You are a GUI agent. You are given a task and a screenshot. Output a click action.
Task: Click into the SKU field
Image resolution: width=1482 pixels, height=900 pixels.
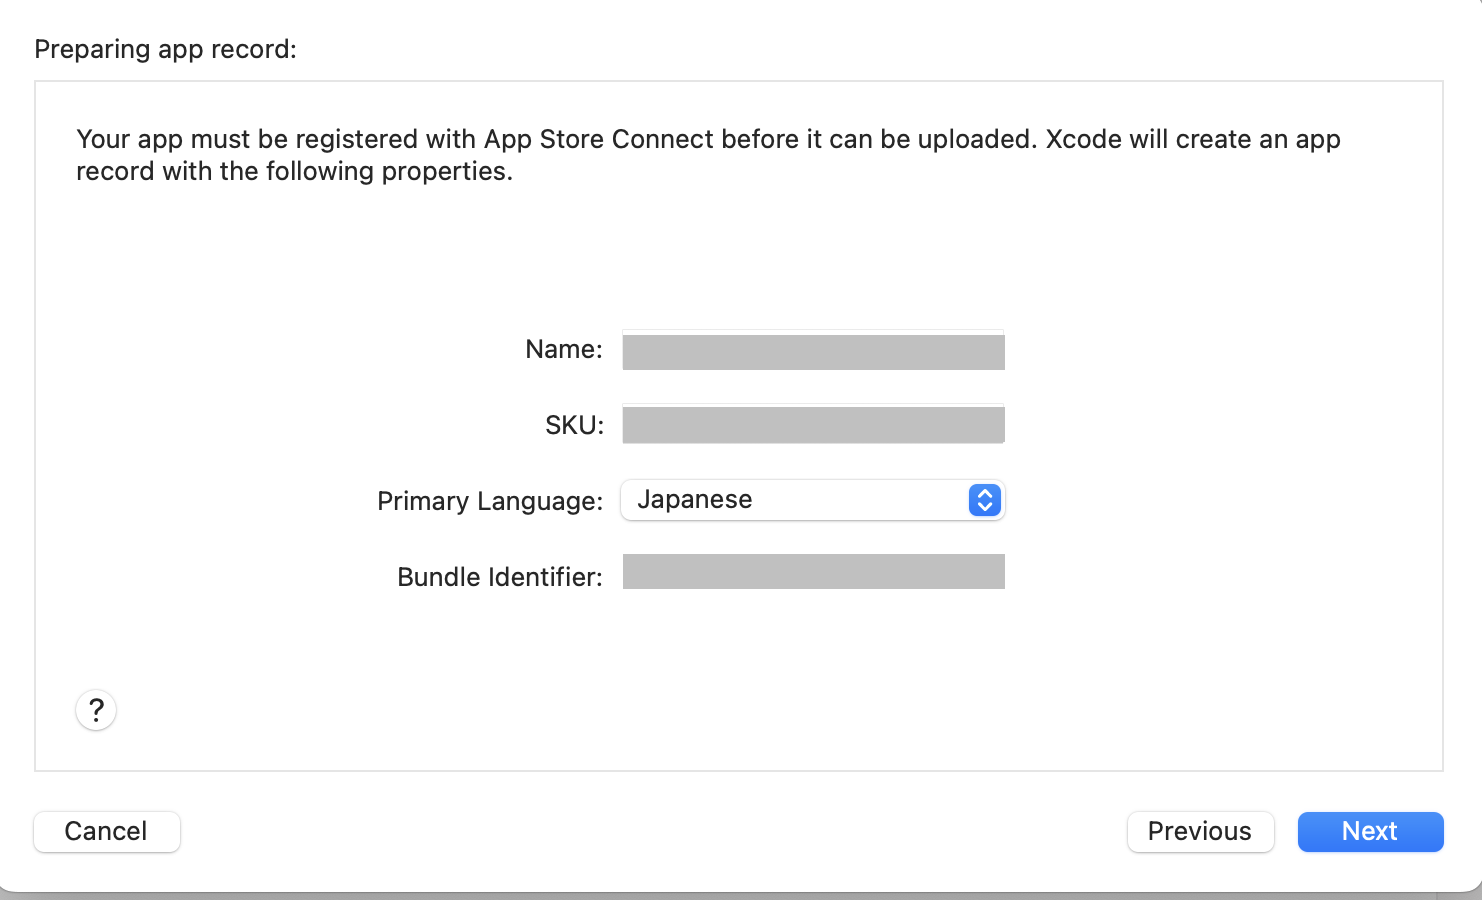[813, 425]
